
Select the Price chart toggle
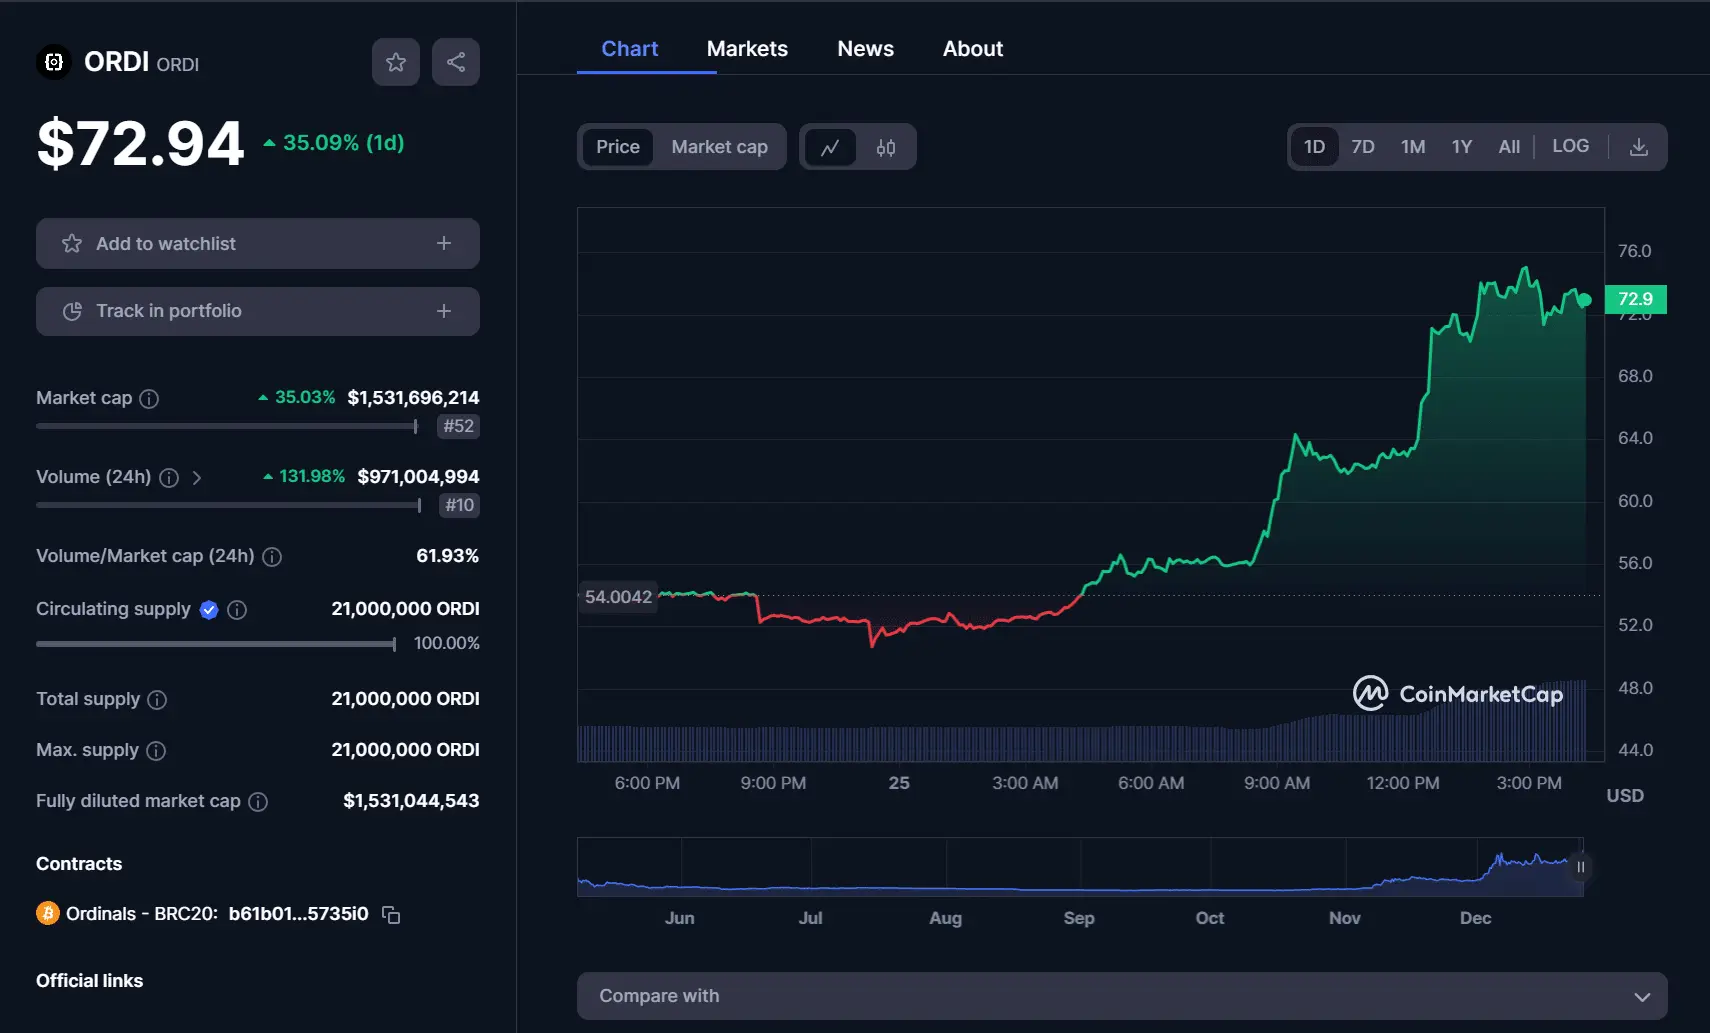pos(618,147)
